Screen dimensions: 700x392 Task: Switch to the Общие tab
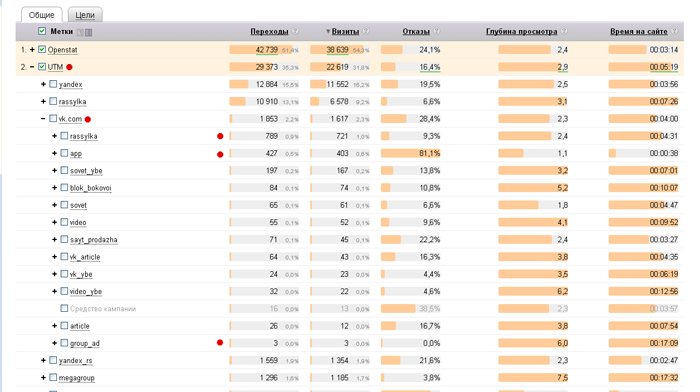click(x=42, y=15)
